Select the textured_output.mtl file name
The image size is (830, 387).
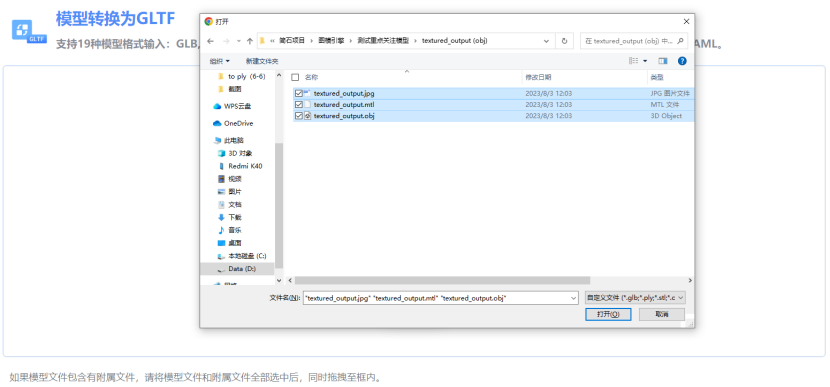coord(344,105)
